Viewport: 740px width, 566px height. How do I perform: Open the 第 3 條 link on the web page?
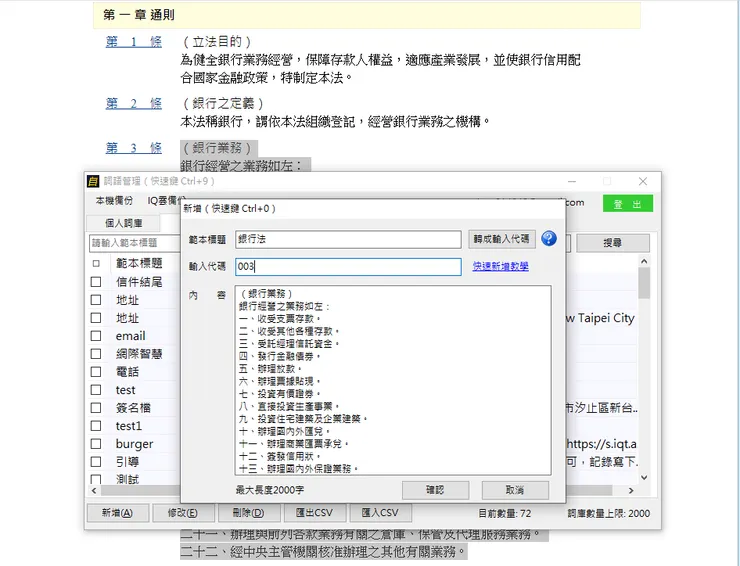tap(134, 148)
